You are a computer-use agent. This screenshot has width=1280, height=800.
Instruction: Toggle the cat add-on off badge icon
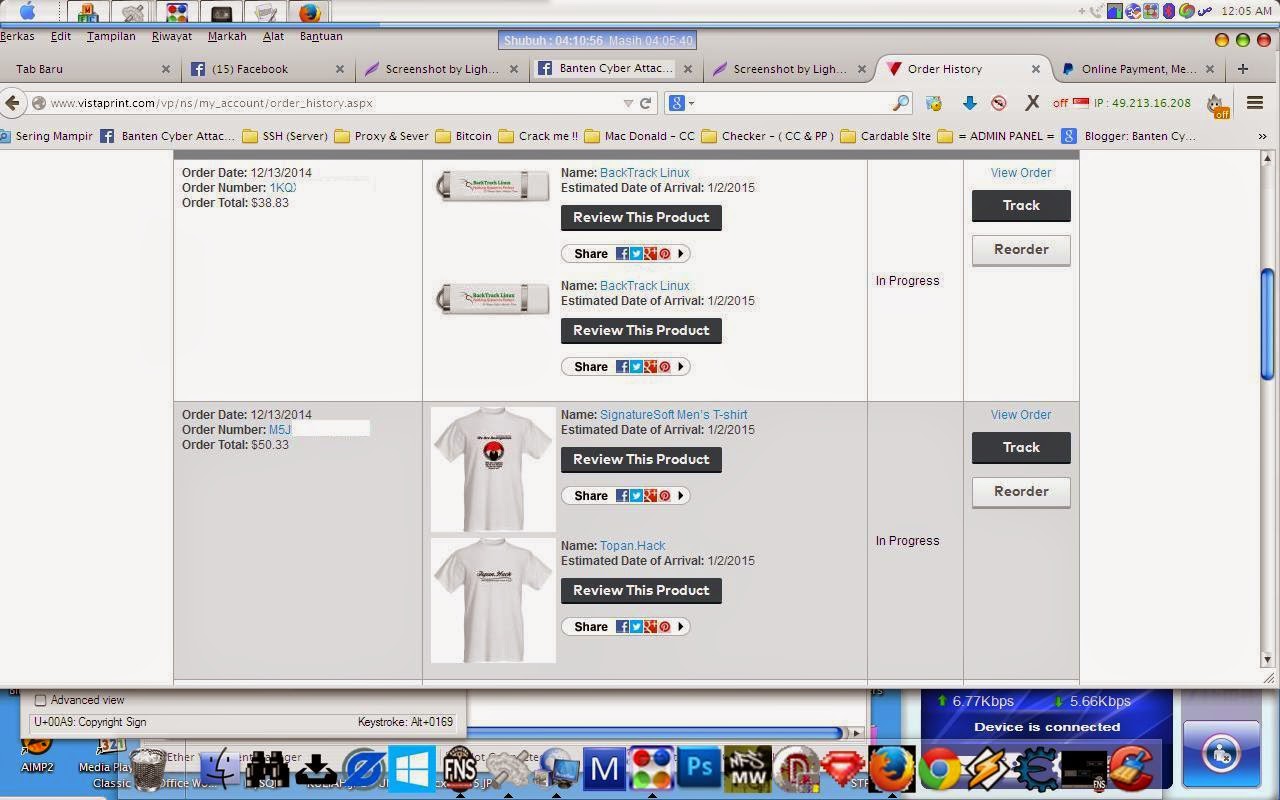1216,104
